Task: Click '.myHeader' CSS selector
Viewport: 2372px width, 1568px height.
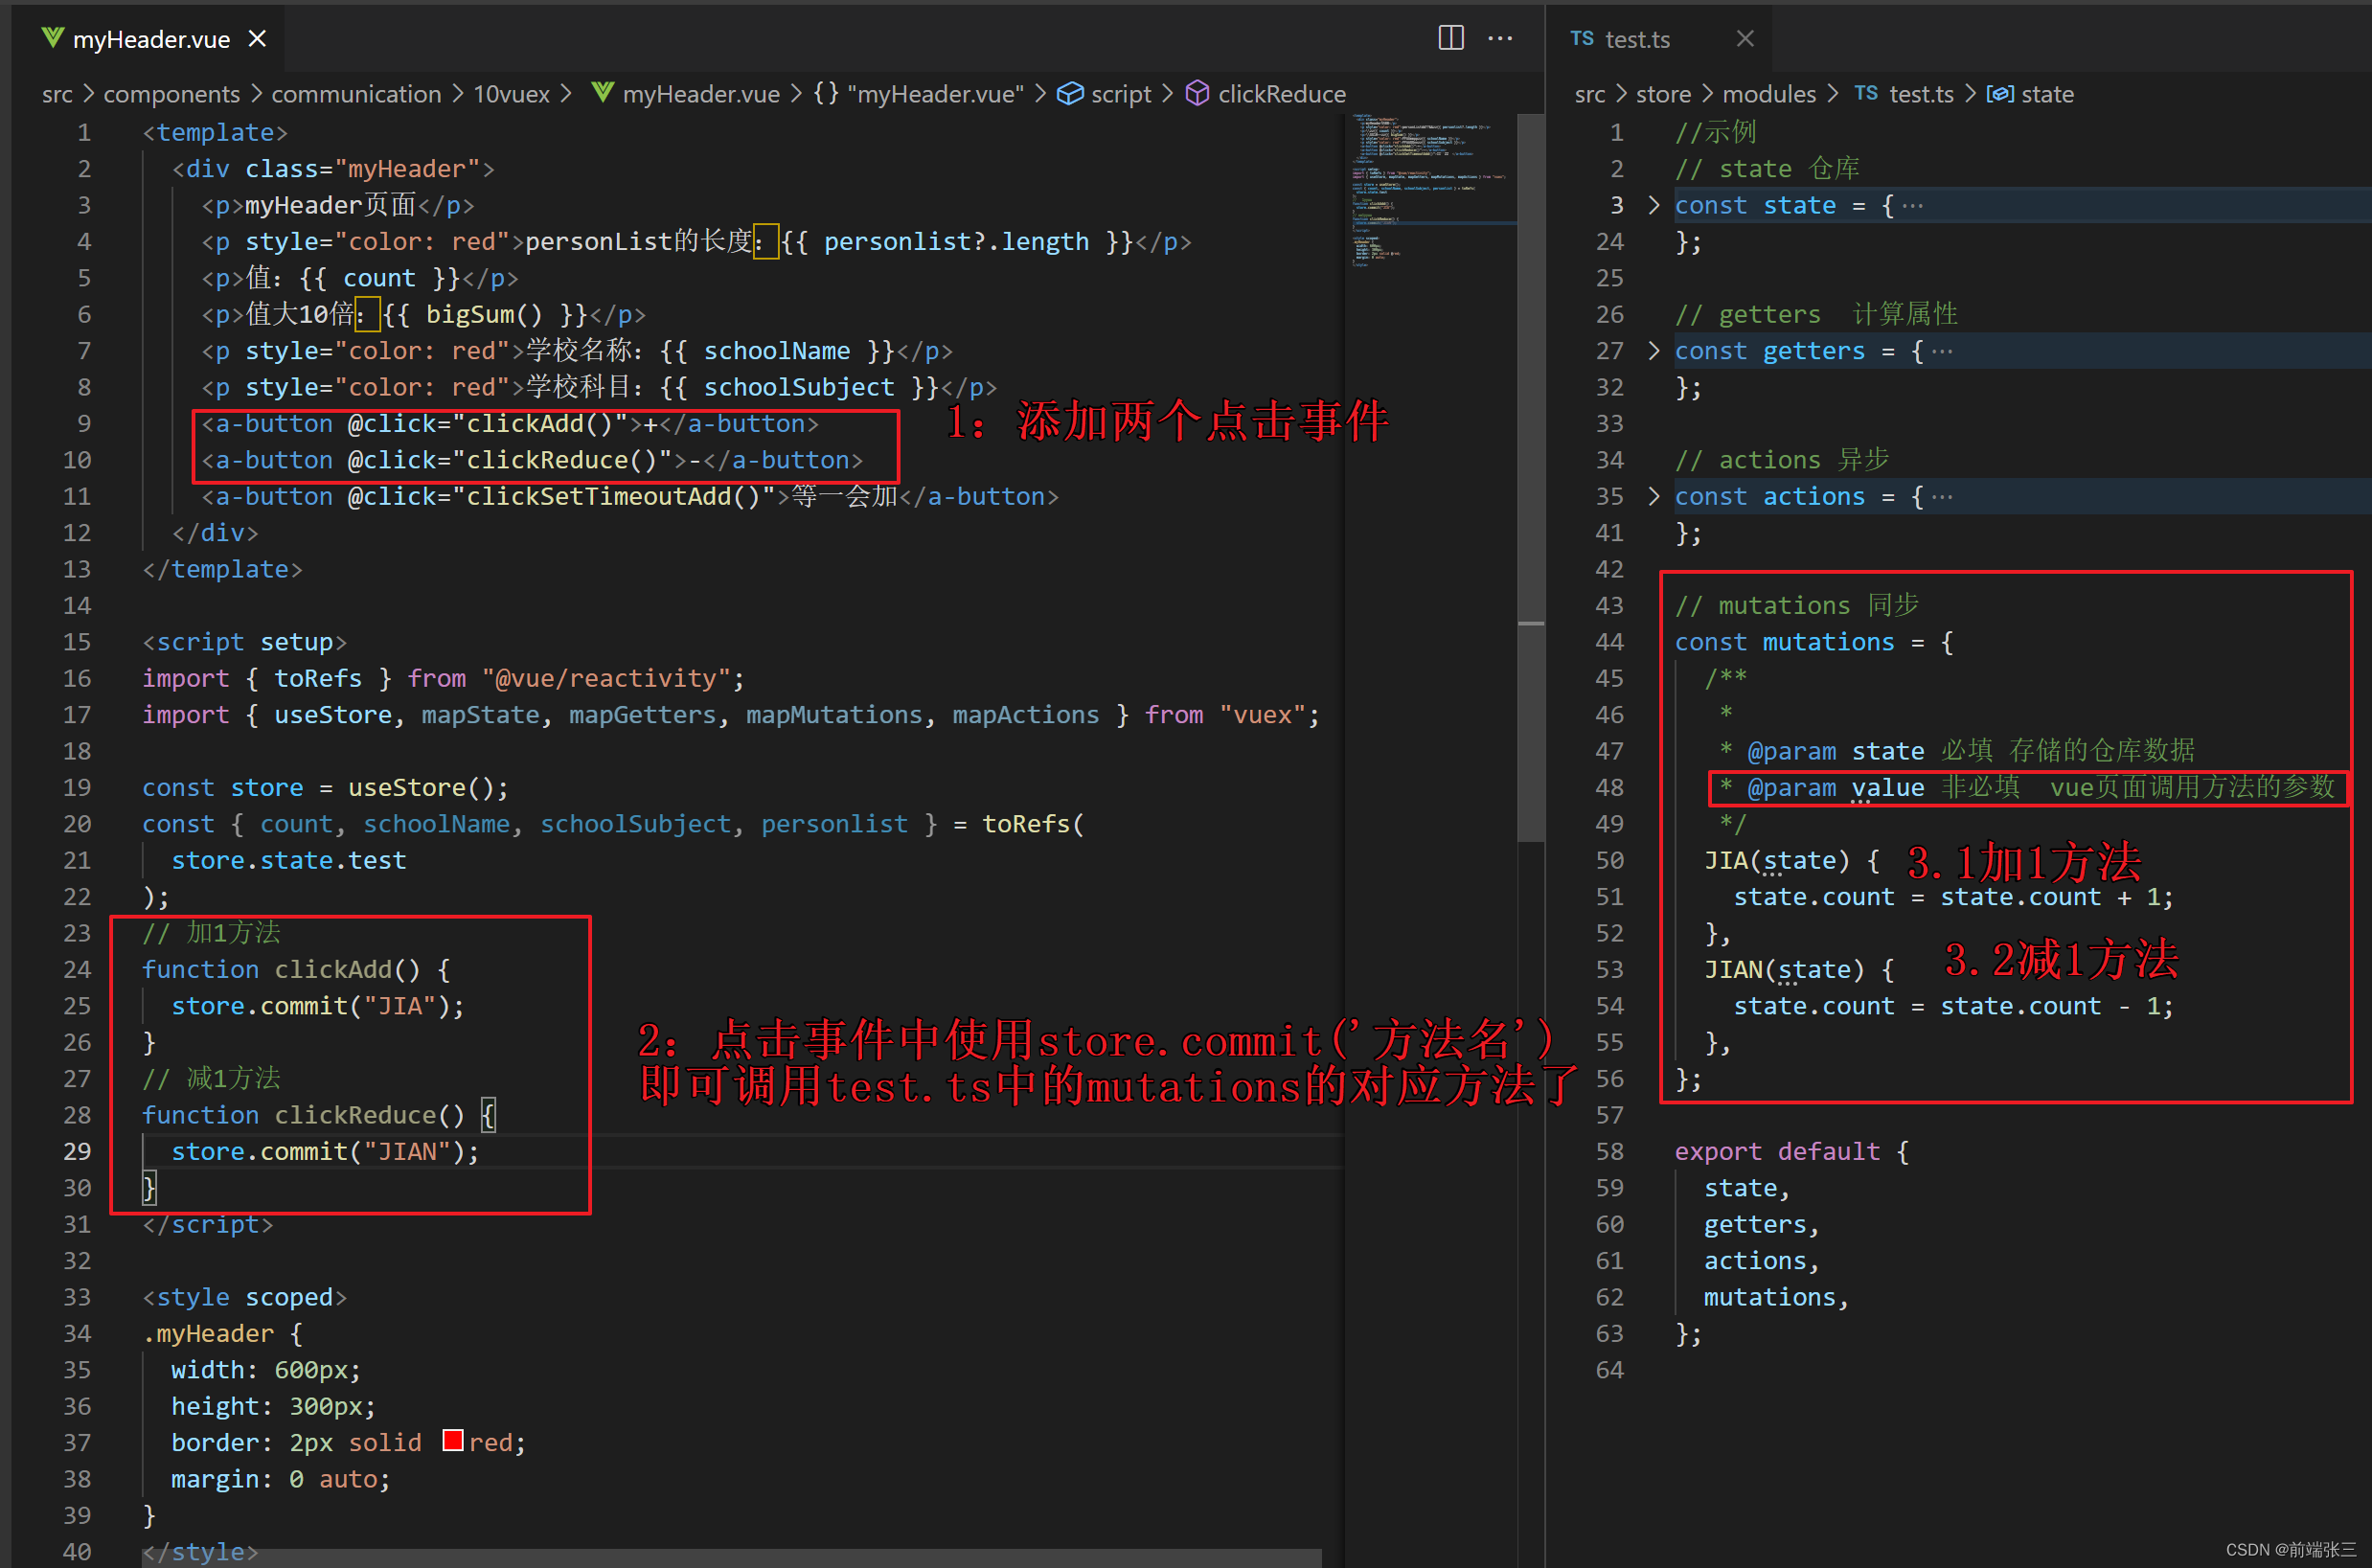Action: (208, 1333)
